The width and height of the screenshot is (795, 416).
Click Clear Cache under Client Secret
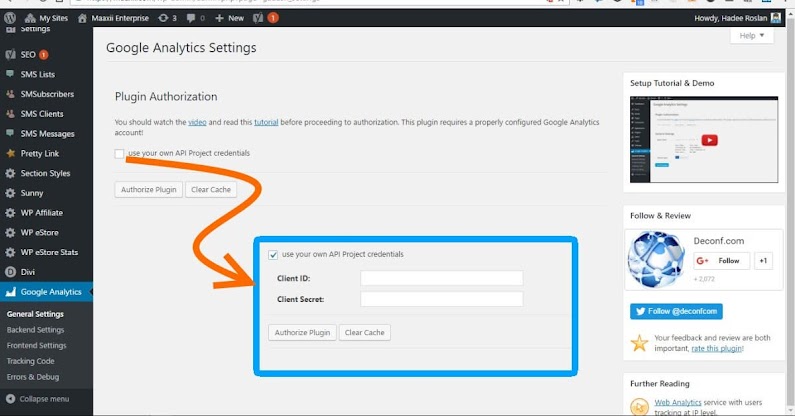click(365, 332)
